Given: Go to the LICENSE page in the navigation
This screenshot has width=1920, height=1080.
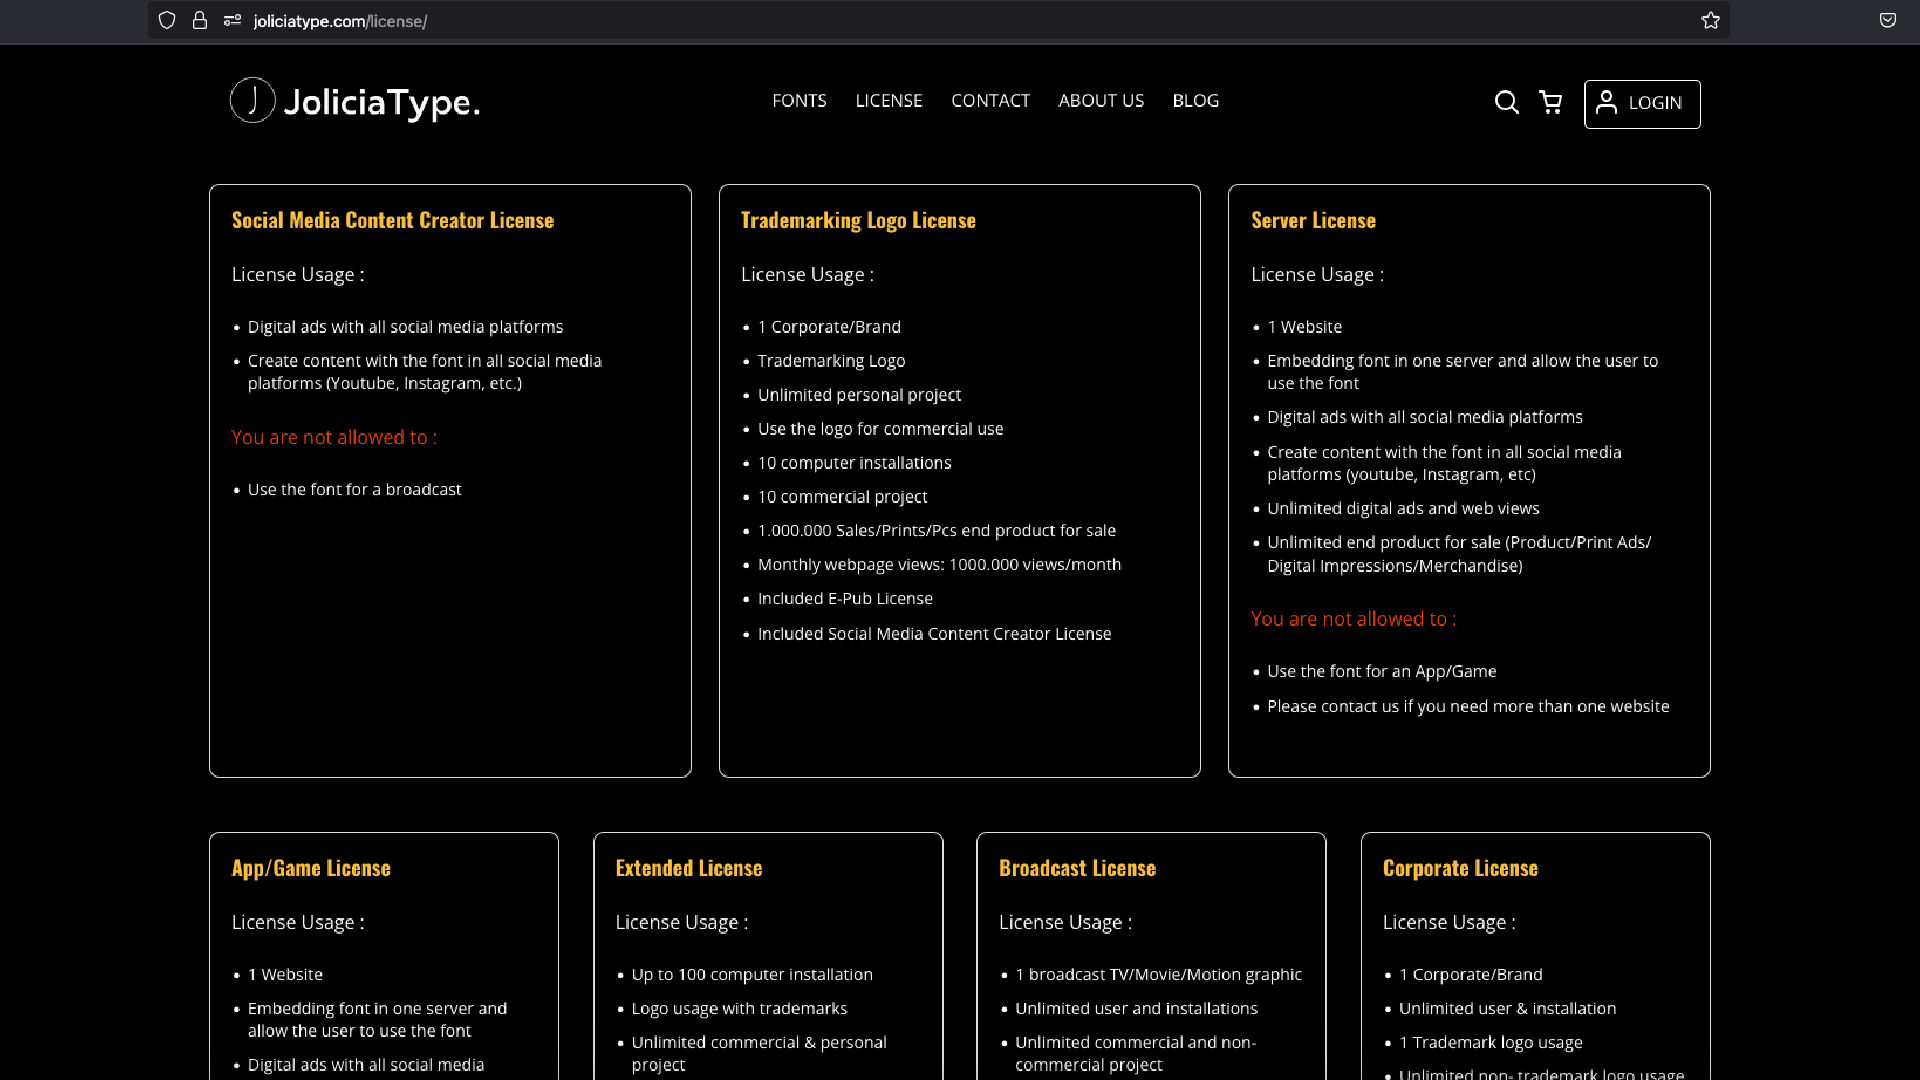Looking at the screenshot, I should 889,101.
